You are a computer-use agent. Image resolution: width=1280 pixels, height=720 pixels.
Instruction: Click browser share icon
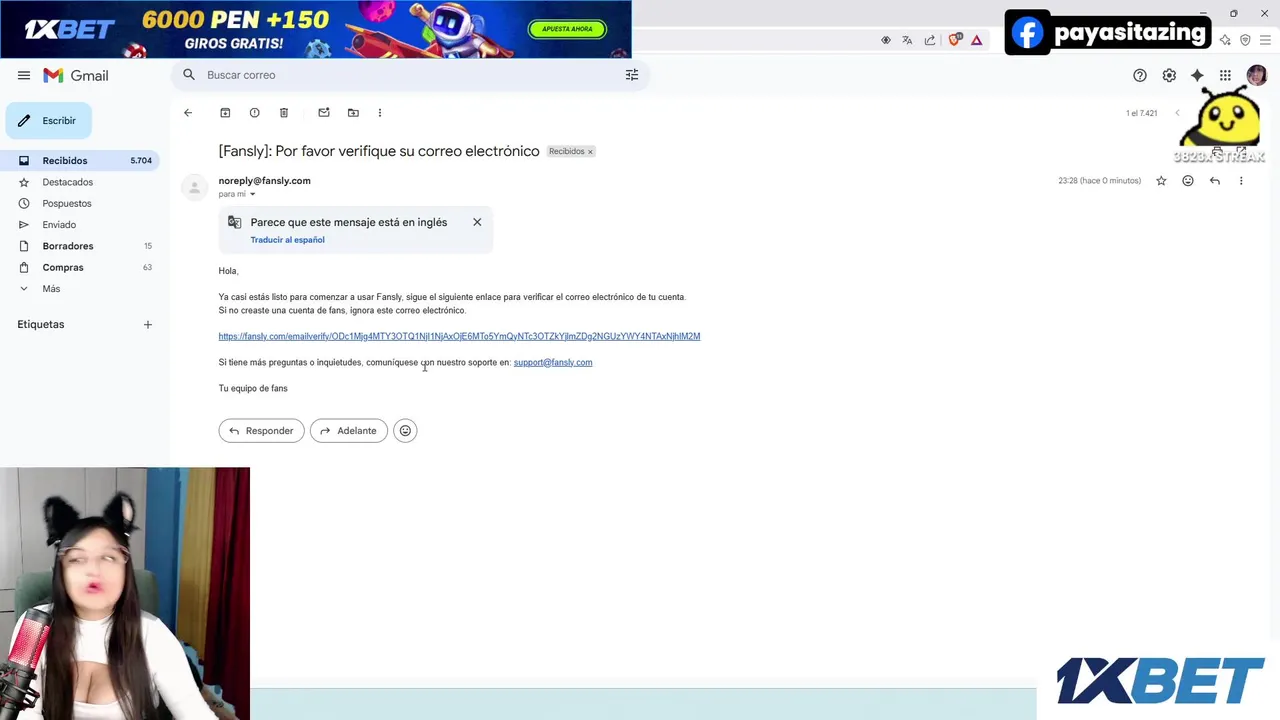click(930, 40)
